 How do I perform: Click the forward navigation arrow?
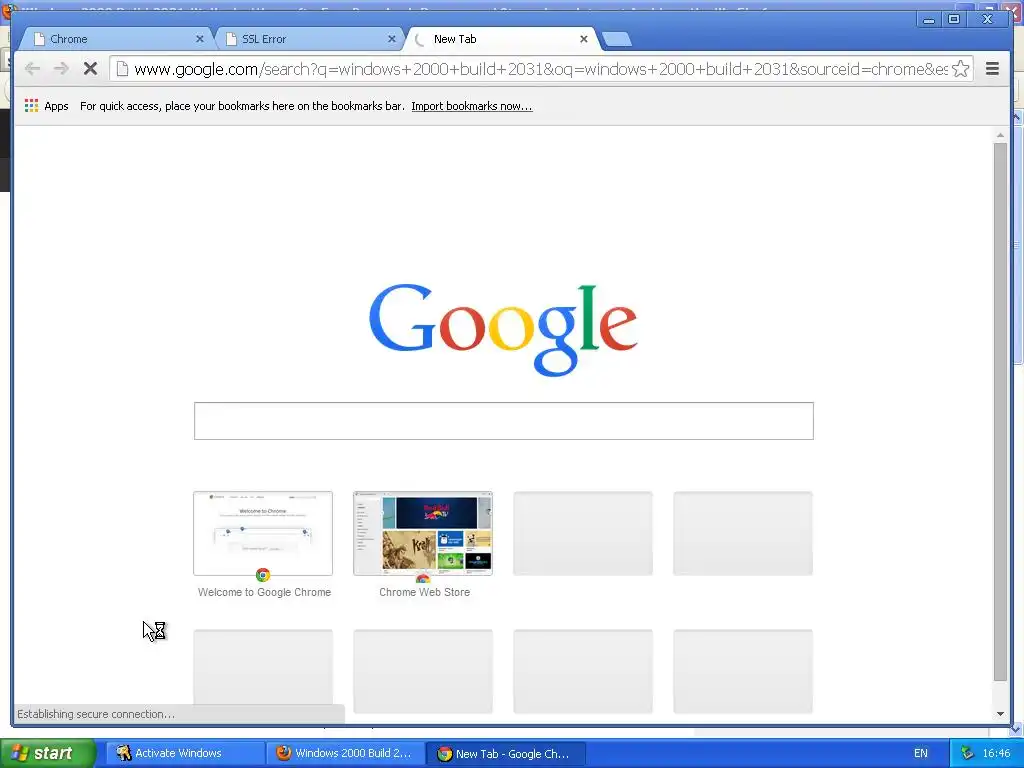coord(61,69)
